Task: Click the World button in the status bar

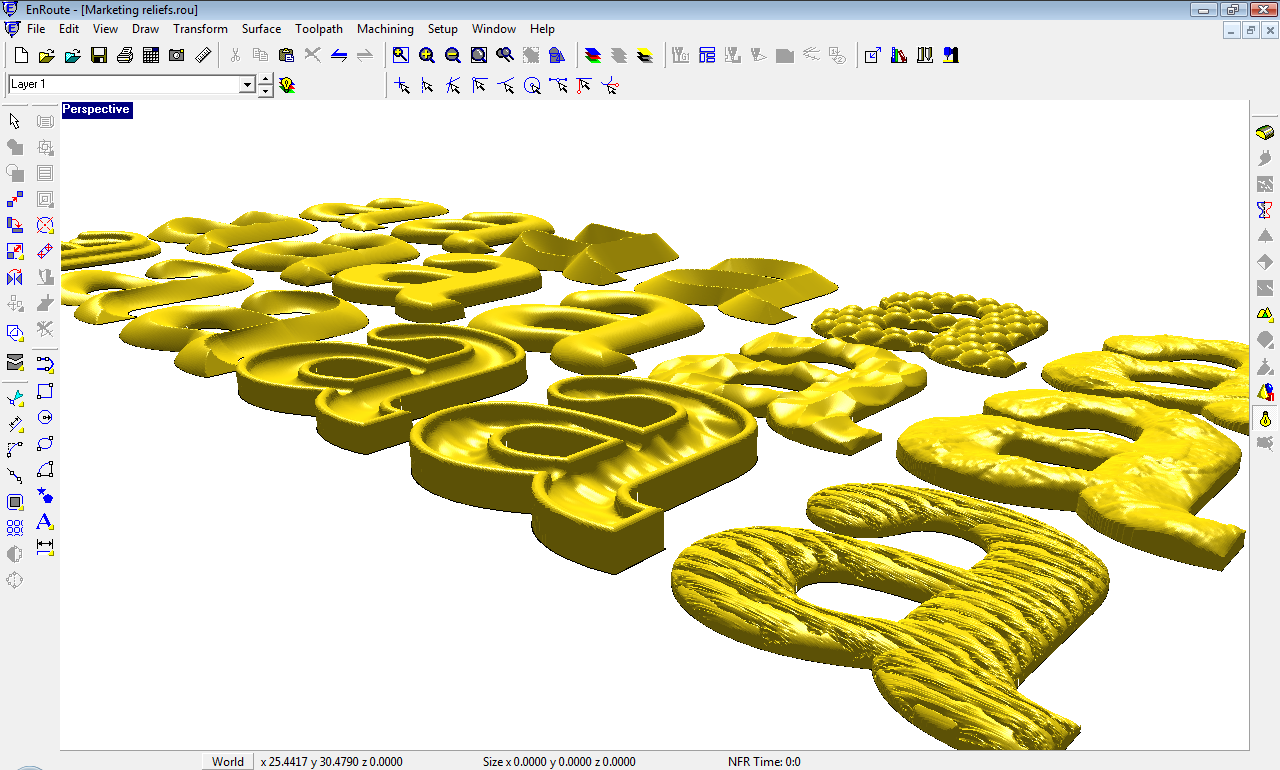Action: 227,761
